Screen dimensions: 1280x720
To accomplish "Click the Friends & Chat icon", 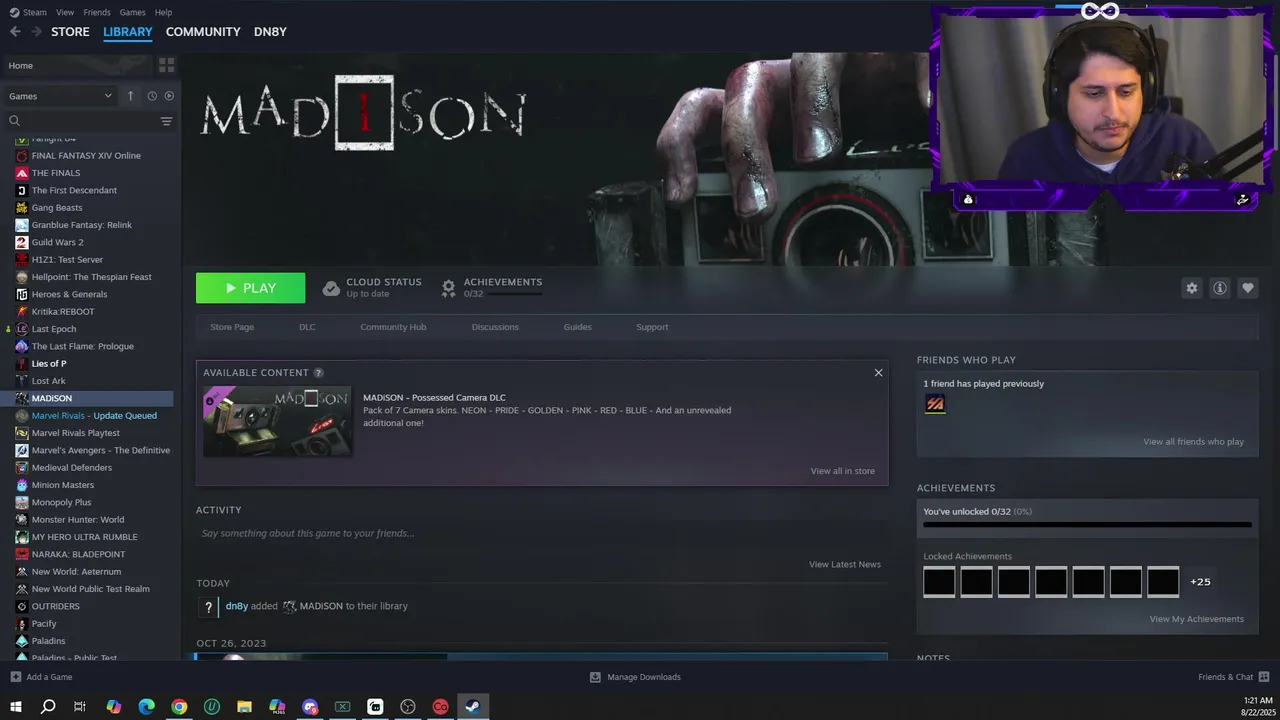I will [x=1264, y=677].
